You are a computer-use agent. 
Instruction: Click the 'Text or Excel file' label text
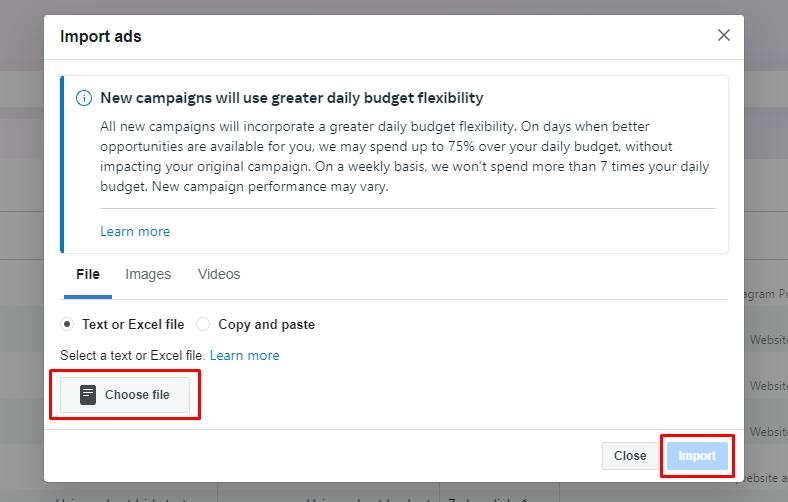tap(133, 324)
